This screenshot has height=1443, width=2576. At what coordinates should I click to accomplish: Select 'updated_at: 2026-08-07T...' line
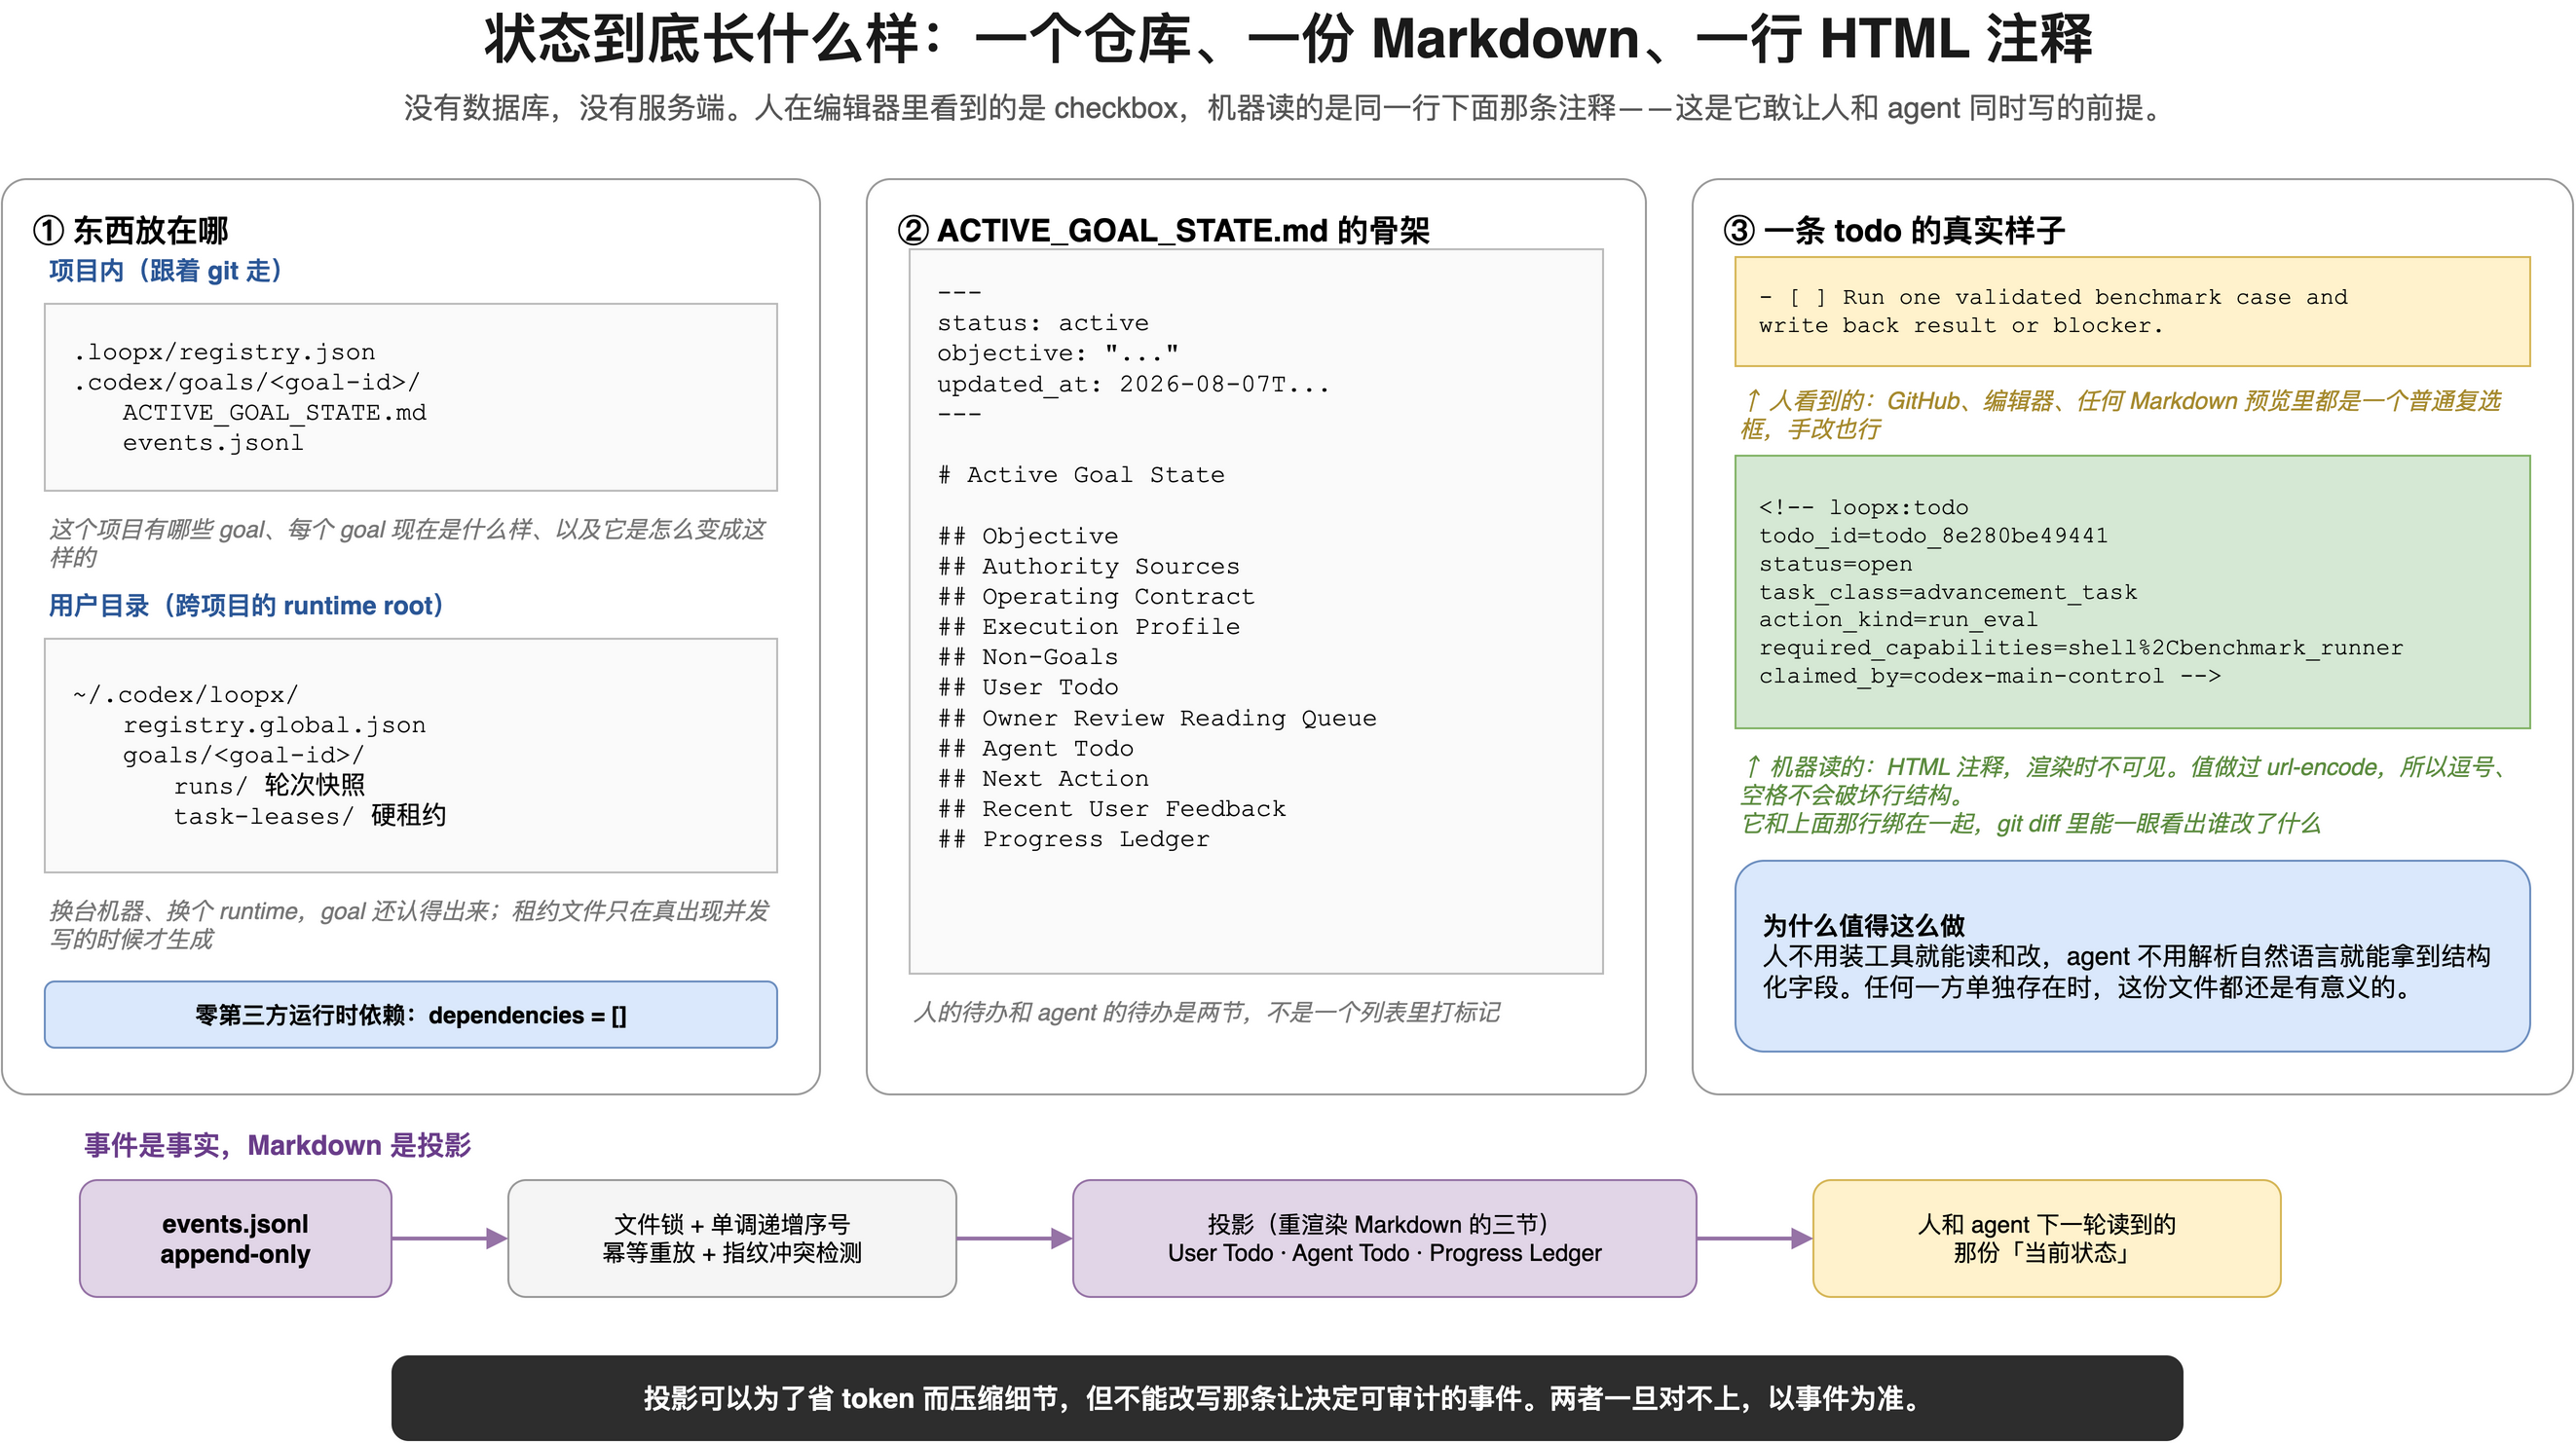(x=1133, y=384)
